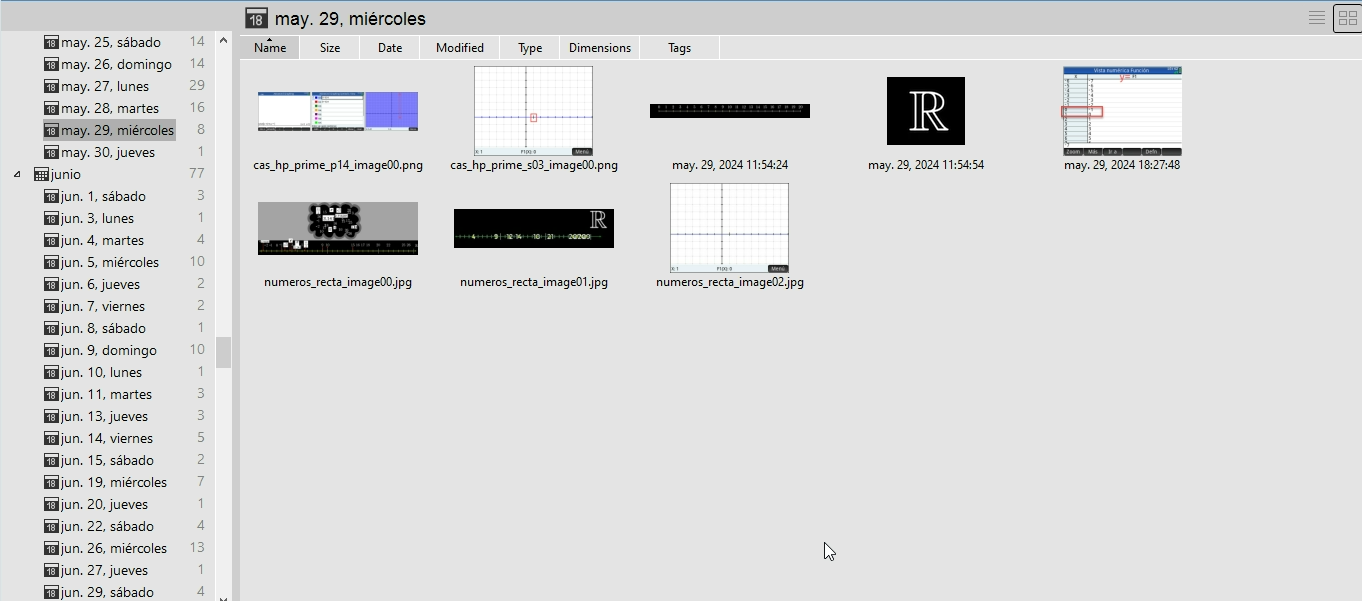Select thumbnail dated may. 29, 2024 11:54:24
This screenshot has height=601, width=1362.
click(730, 111)
